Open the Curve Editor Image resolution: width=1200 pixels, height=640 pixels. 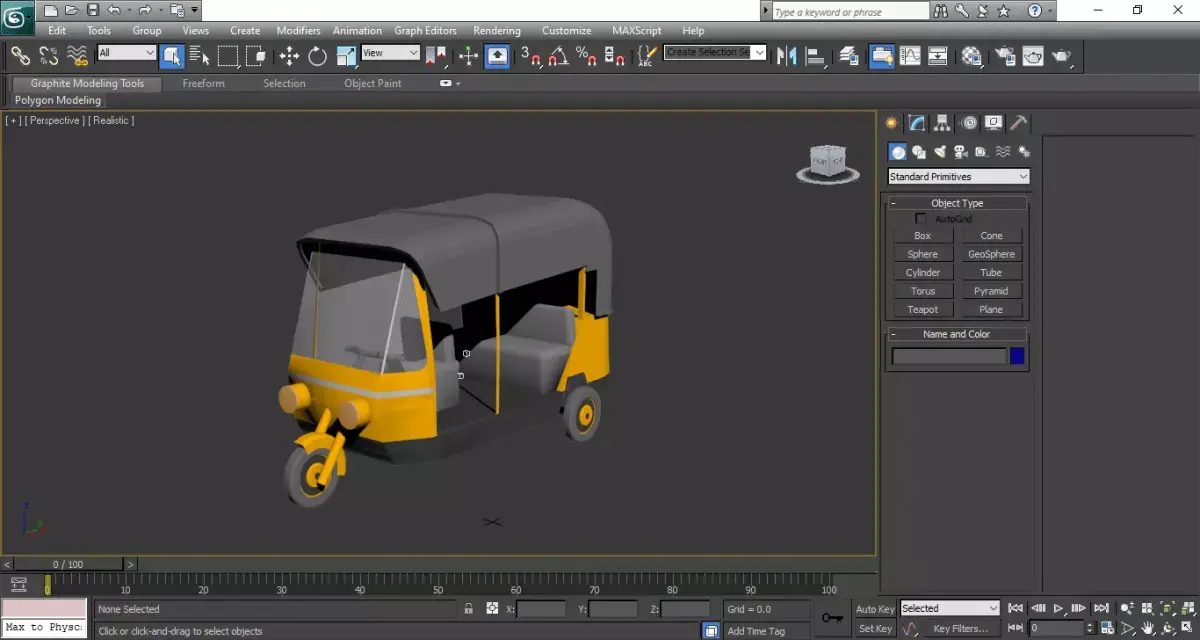pos(910,55)
